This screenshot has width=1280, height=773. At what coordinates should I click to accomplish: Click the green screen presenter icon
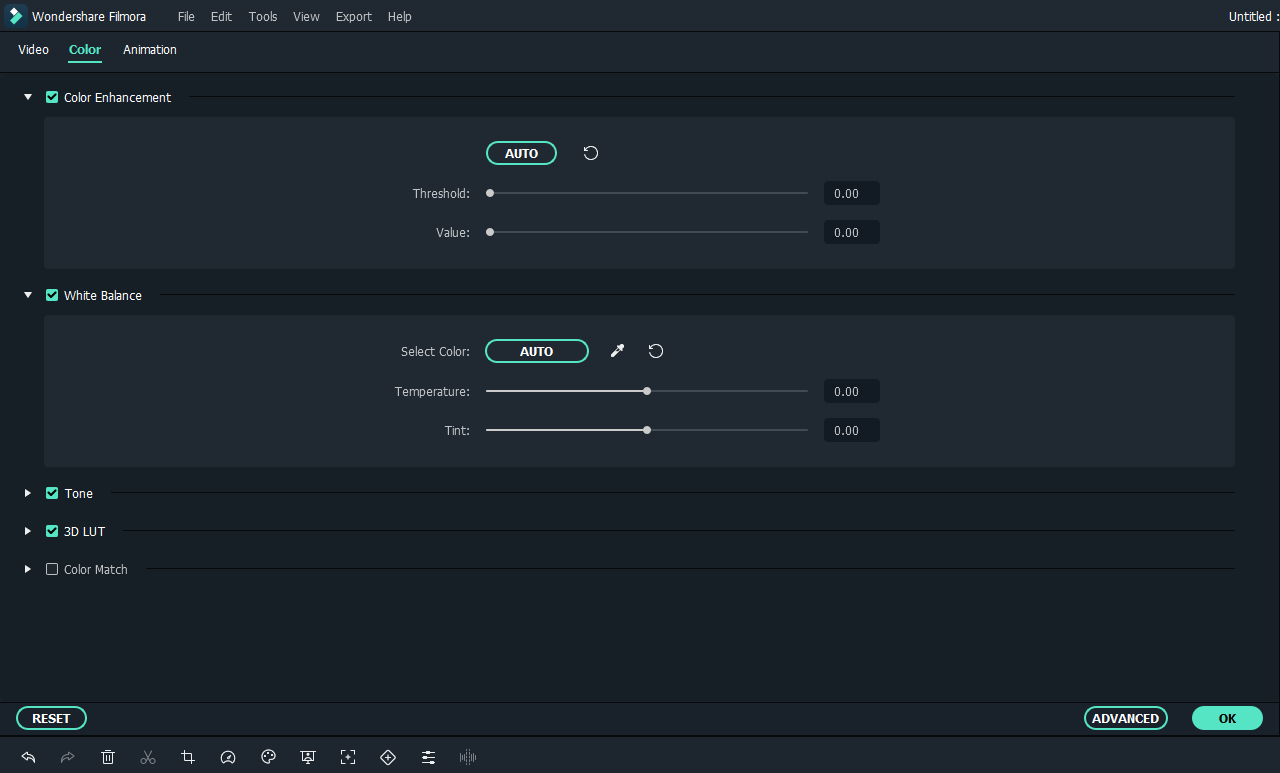[308, 757]
